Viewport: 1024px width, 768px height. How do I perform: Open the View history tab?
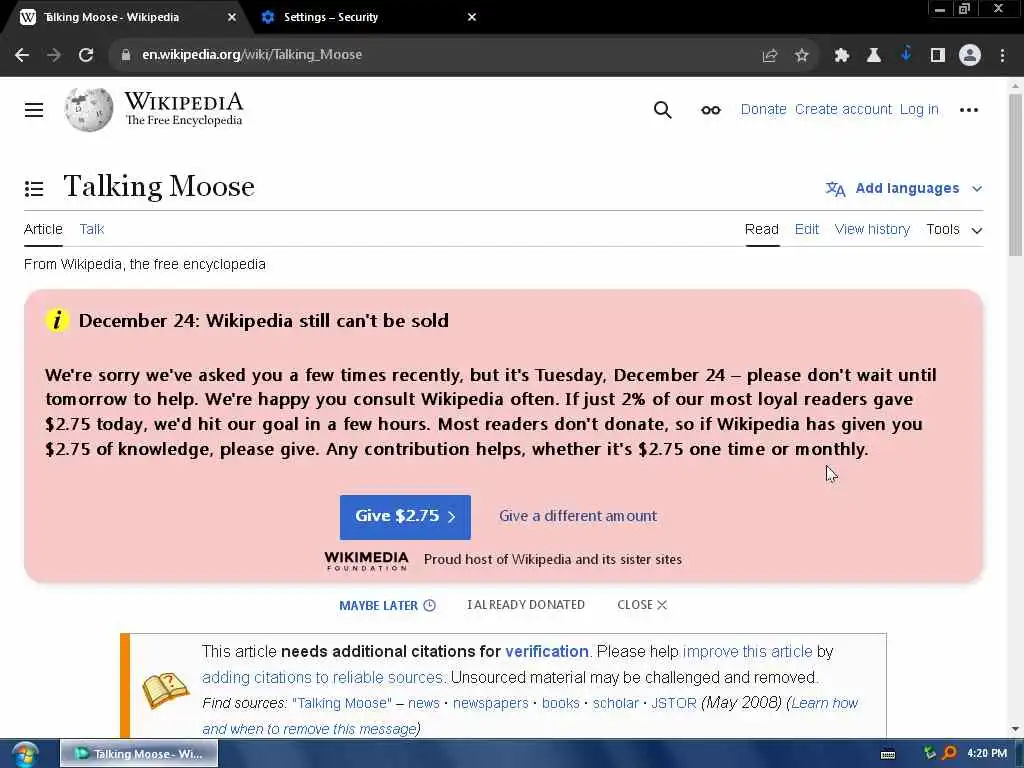click(872, 229)
